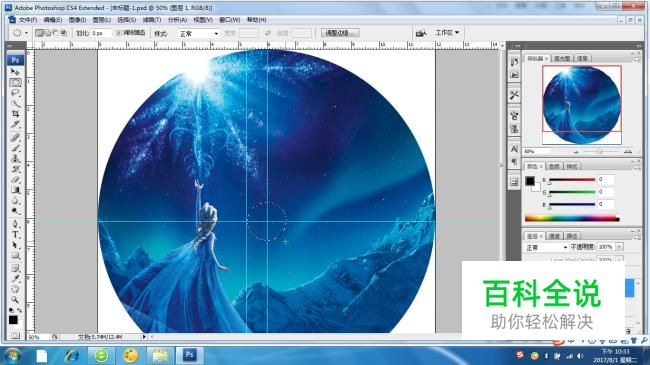Click the Navigator preview thumbnail
Screen dimensions: 650x365
[x=582, y=105]
